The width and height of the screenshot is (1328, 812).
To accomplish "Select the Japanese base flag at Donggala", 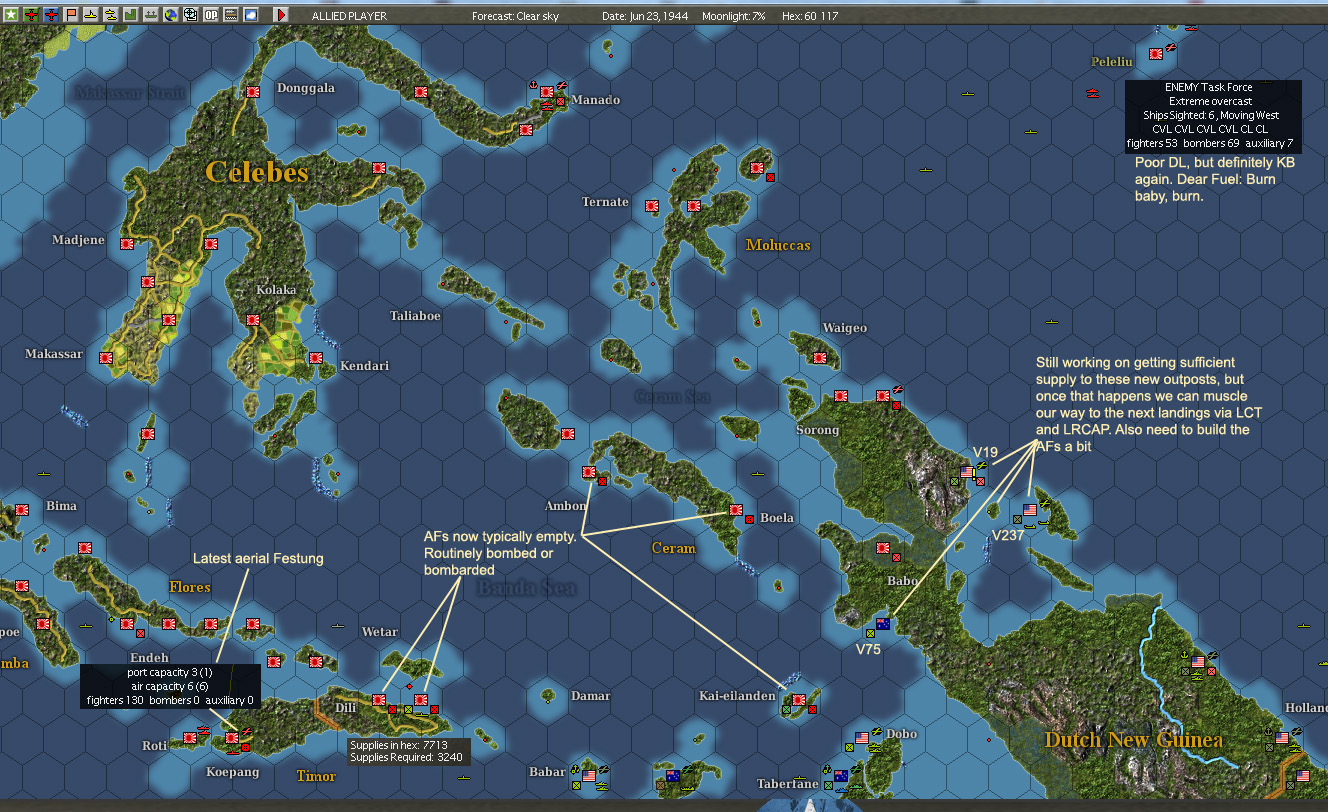I will (x=252, y=91).
